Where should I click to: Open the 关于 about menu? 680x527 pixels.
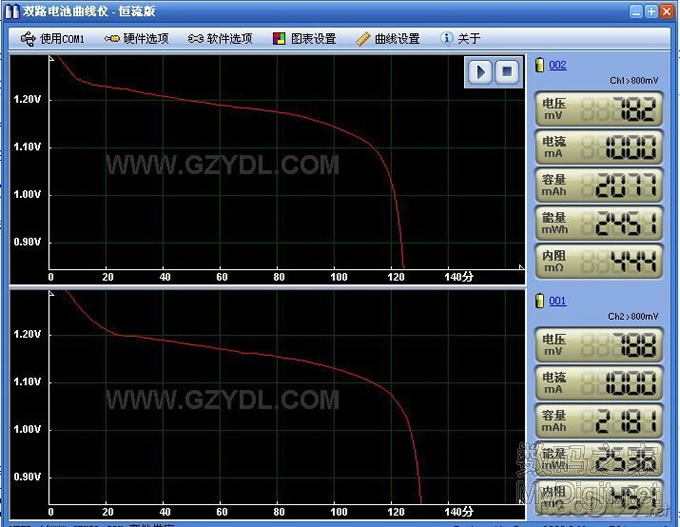coord(461,39)
